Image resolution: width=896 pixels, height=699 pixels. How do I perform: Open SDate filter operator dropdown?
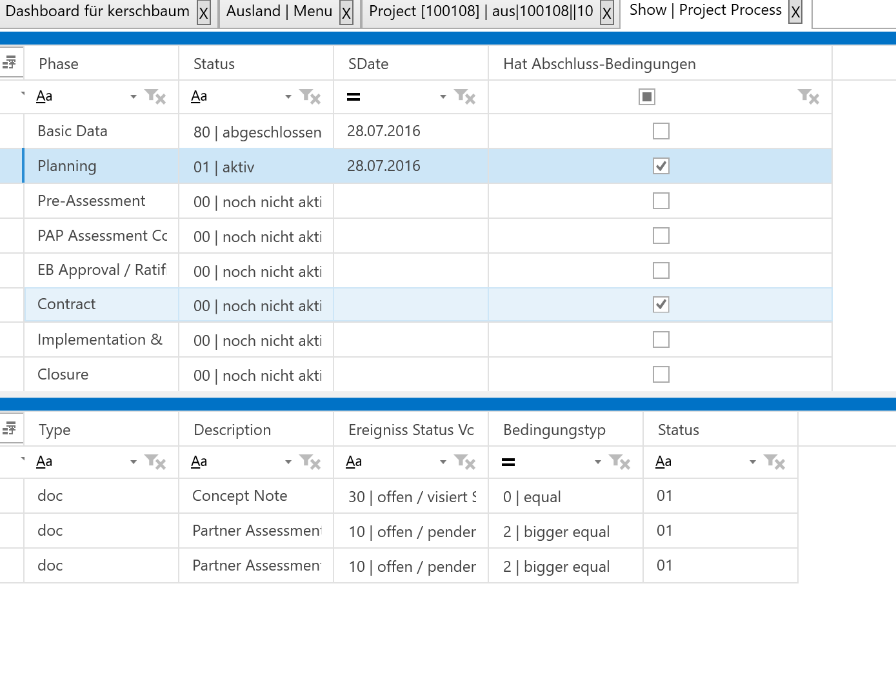tap(443, 97)
